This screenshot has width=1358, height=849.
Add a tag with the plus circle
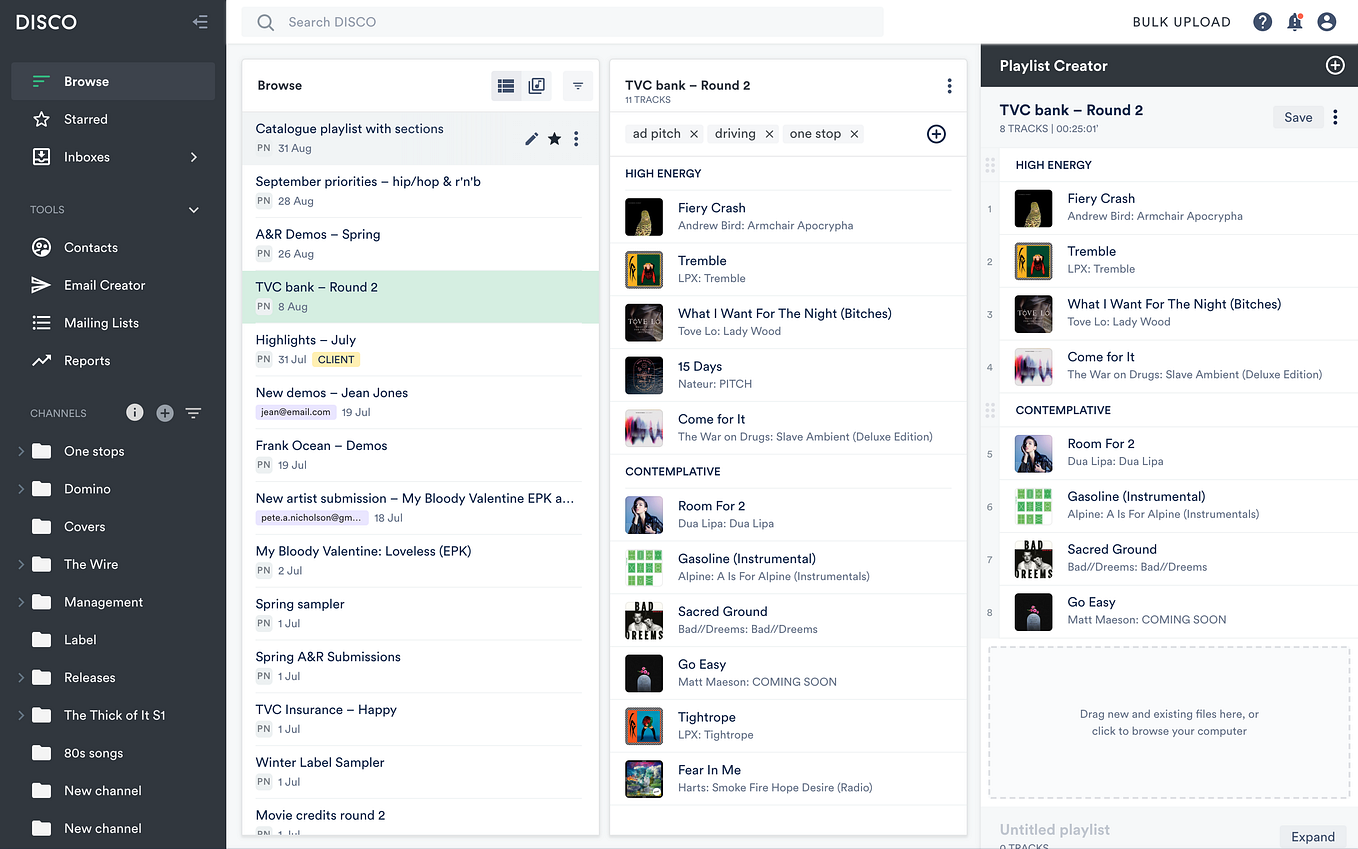click(936, 134)
